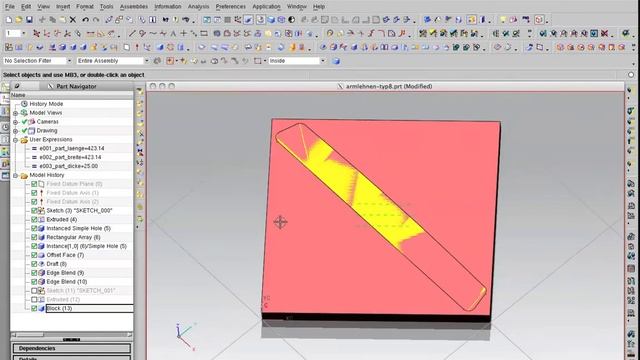
Task: Click the Part Navigator horizontal scrollbar
Action: point(72,335)
